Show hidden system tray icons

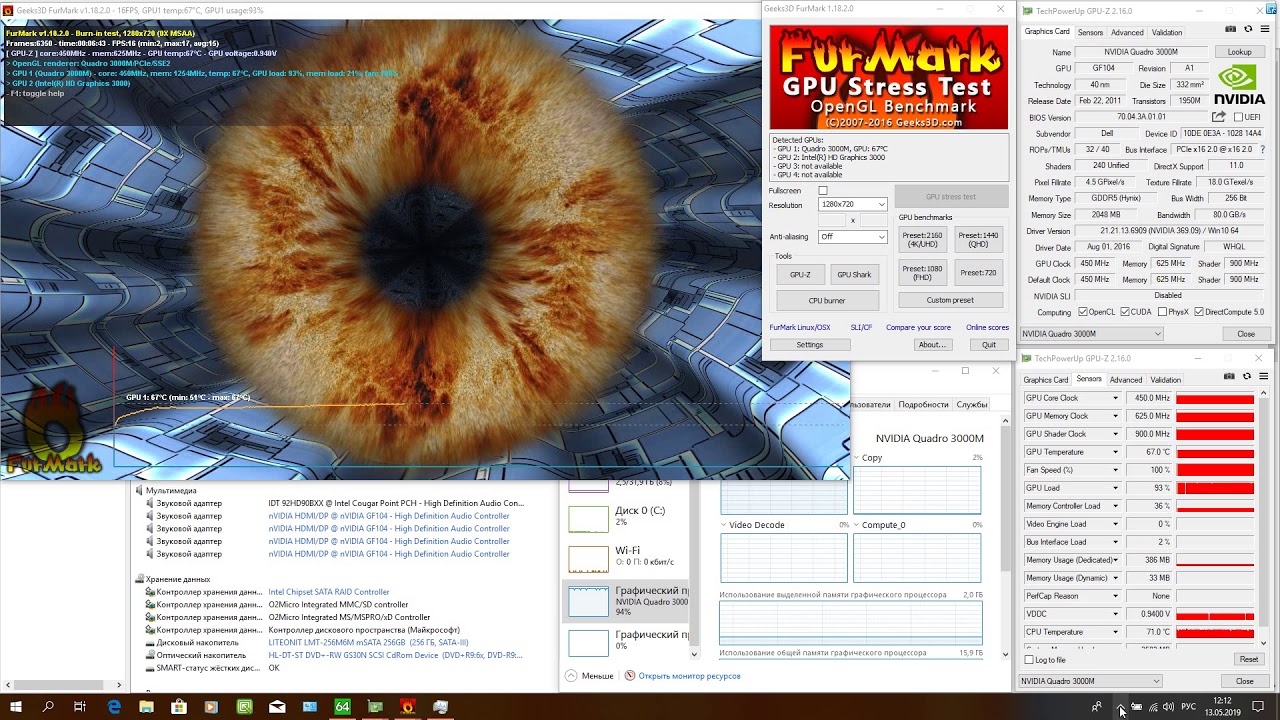tap(1120, 707)
